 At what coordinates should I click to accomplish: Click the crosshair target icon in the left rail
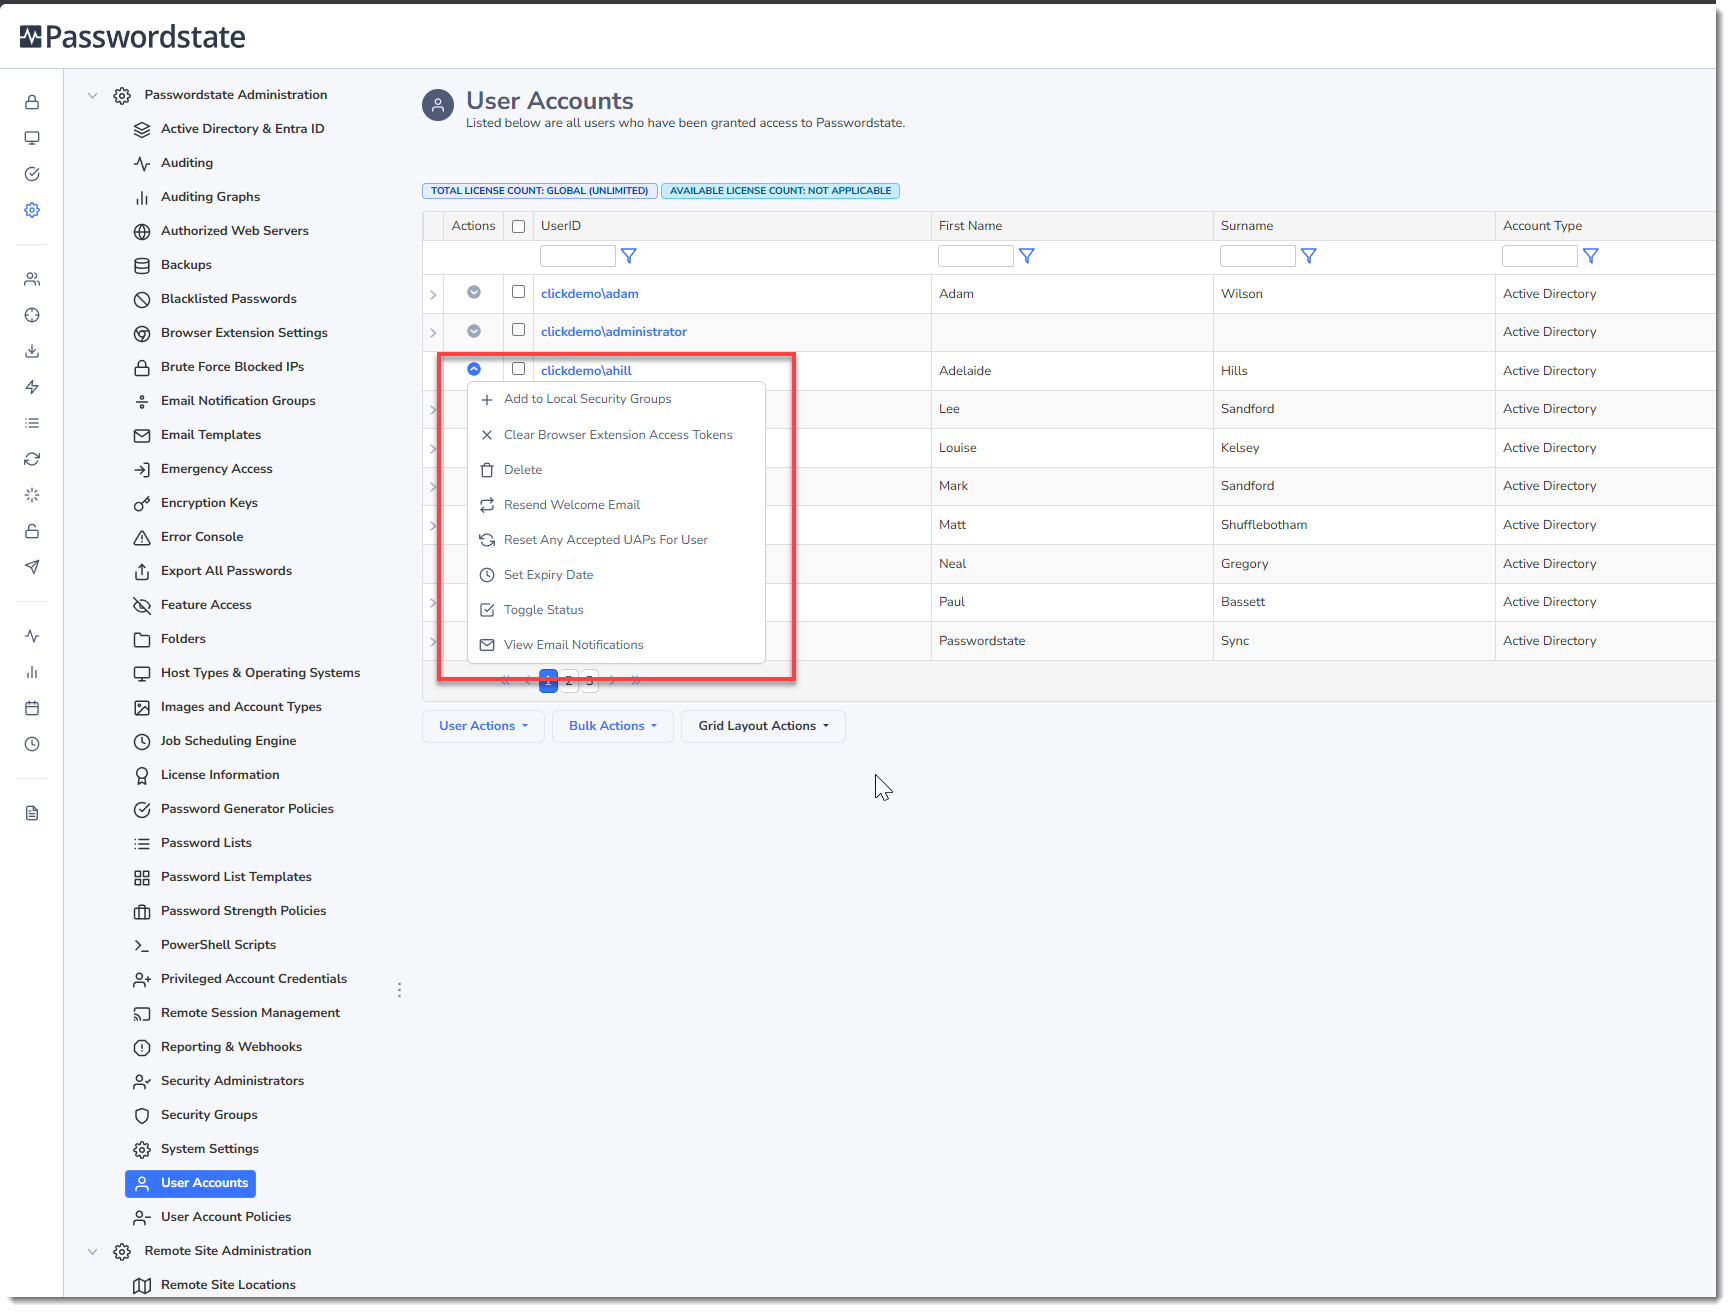(32, 315)
